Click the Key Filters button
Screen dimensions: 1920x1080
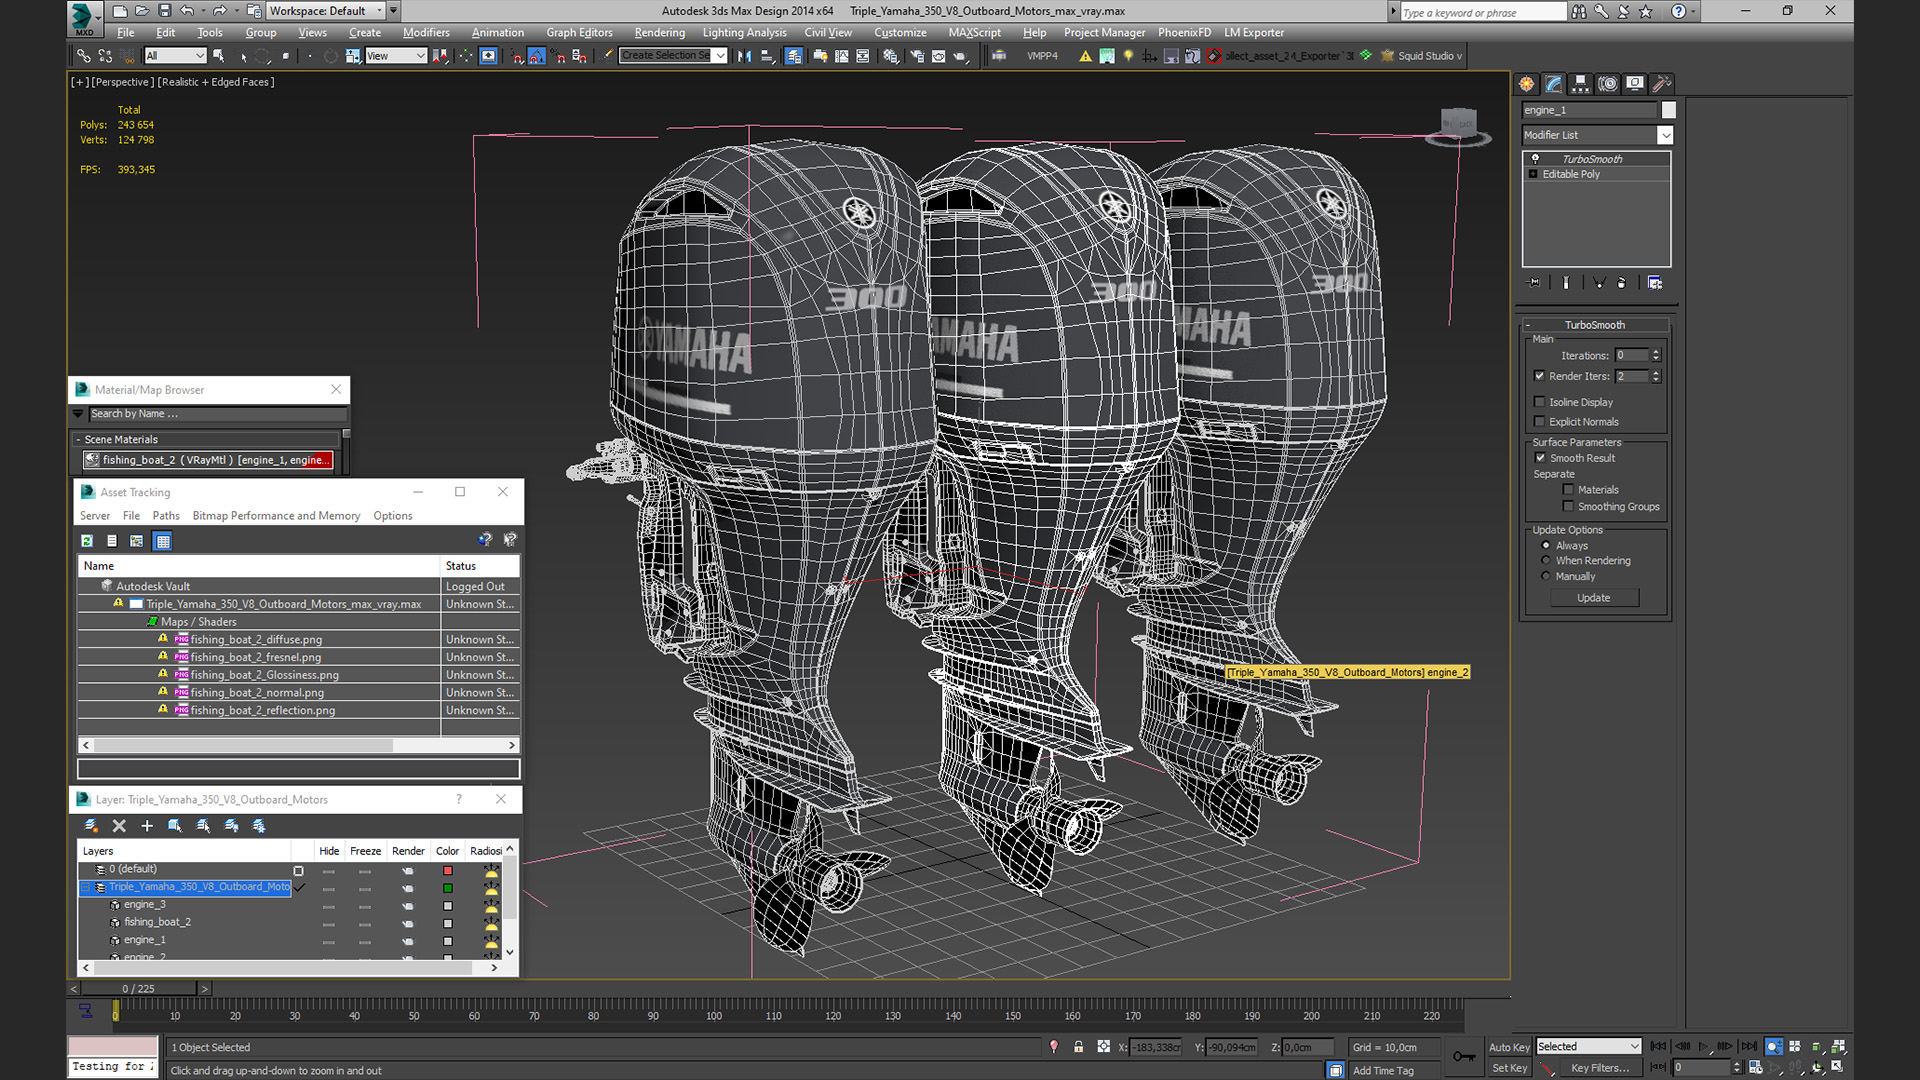(x=1599, y=1068)
